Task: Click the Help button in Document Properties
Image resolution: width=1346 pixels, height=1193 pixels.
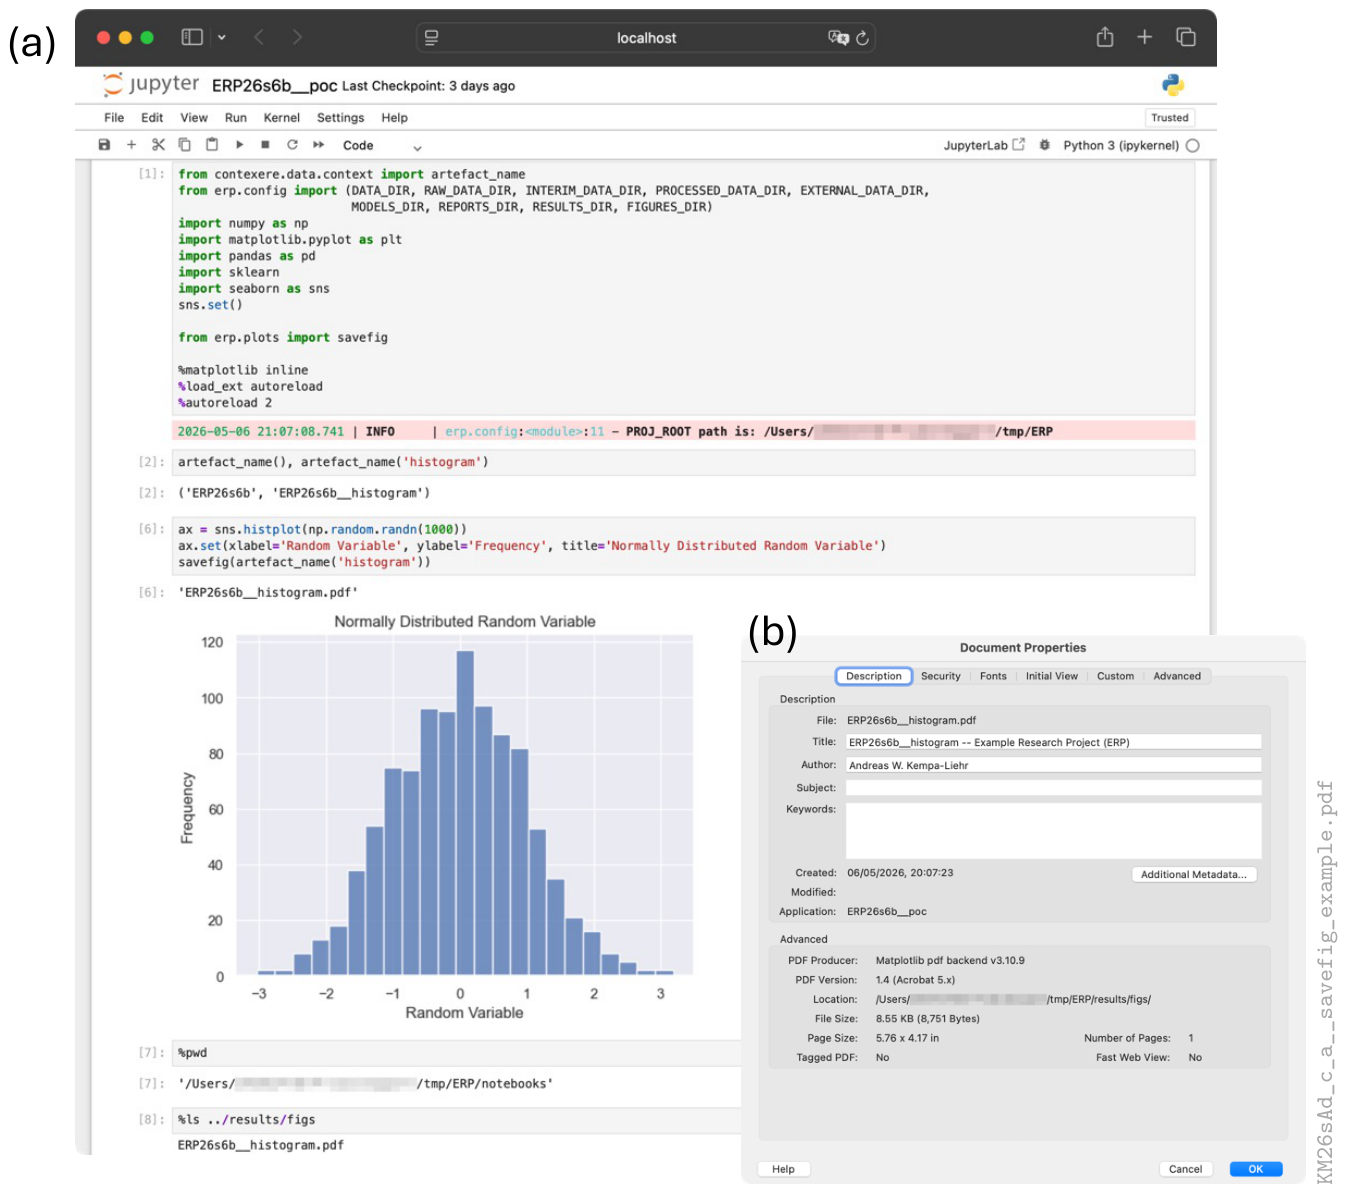Action: [x=784, y=1169]
